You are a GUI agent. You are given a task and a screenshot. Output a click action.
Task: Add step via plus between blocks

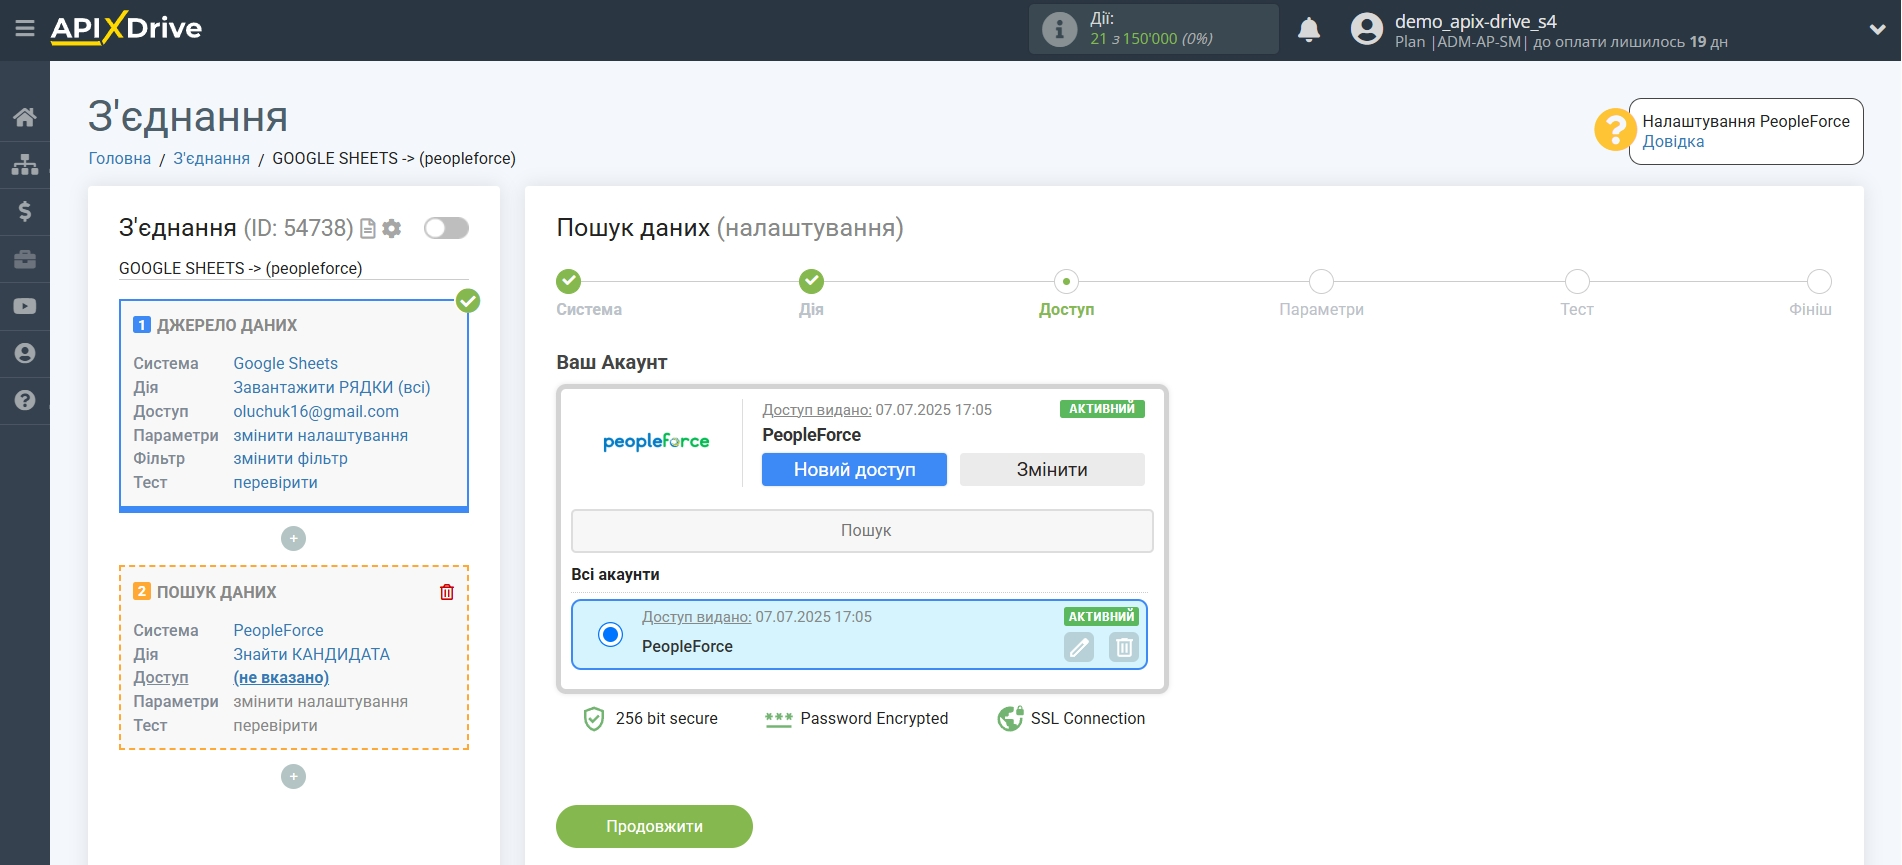(x=293, y=539)
